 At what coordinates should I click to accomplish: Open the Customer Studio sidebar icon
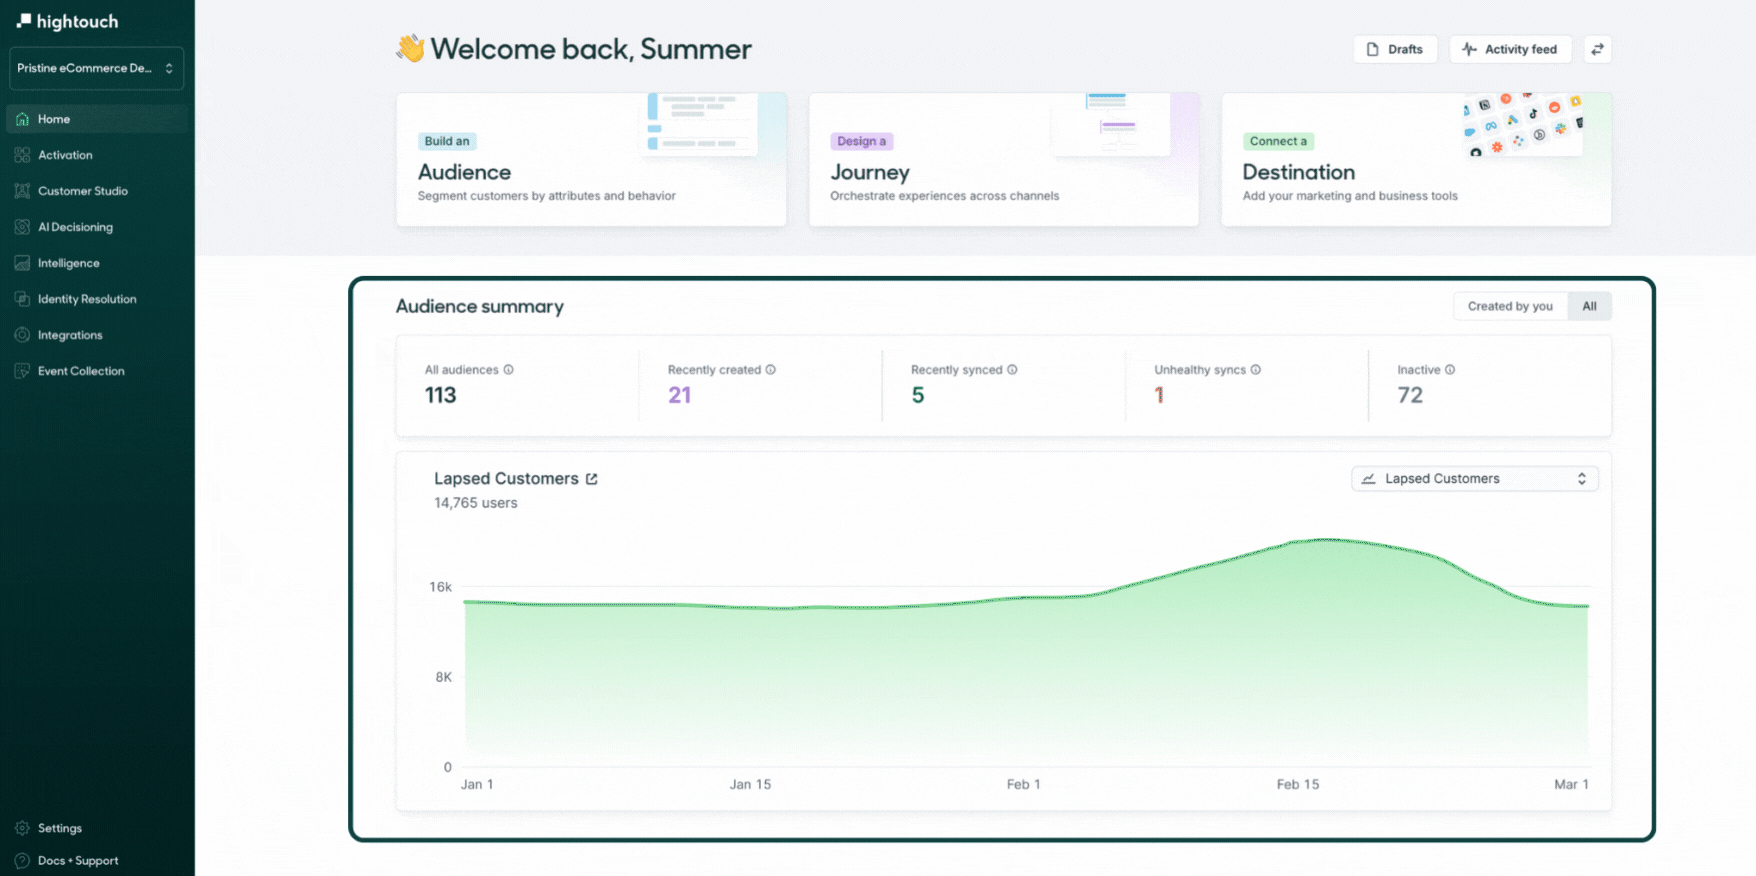pos(22,191)
